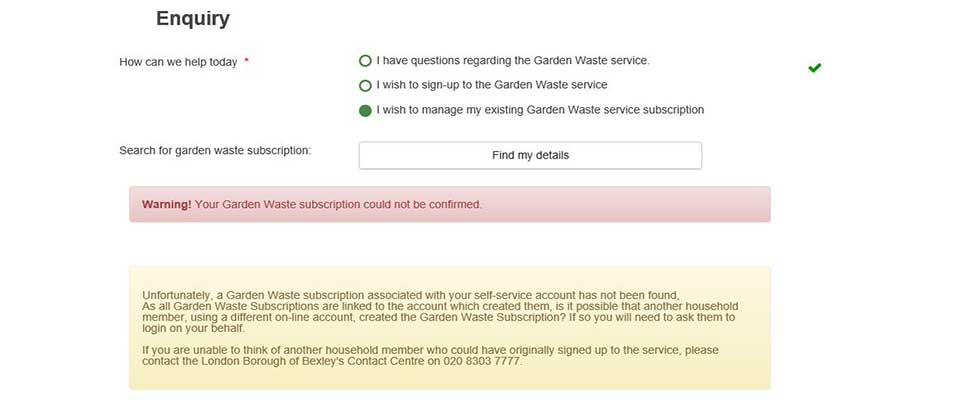Select the "manage my existing subscription" radio button
The height and width of the screenshot is (400, 958).
click(365, 110)
